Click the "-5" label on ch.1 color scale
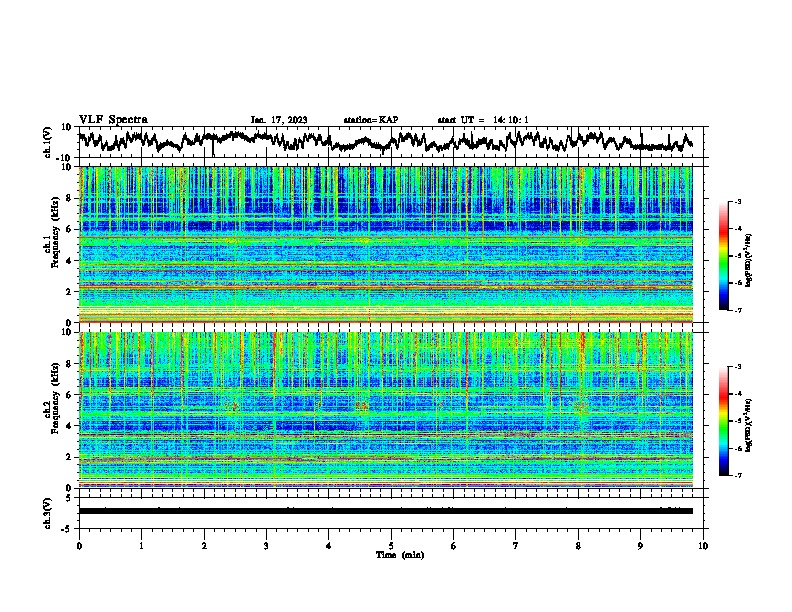792x612 pixels. [x=737, y=256]
